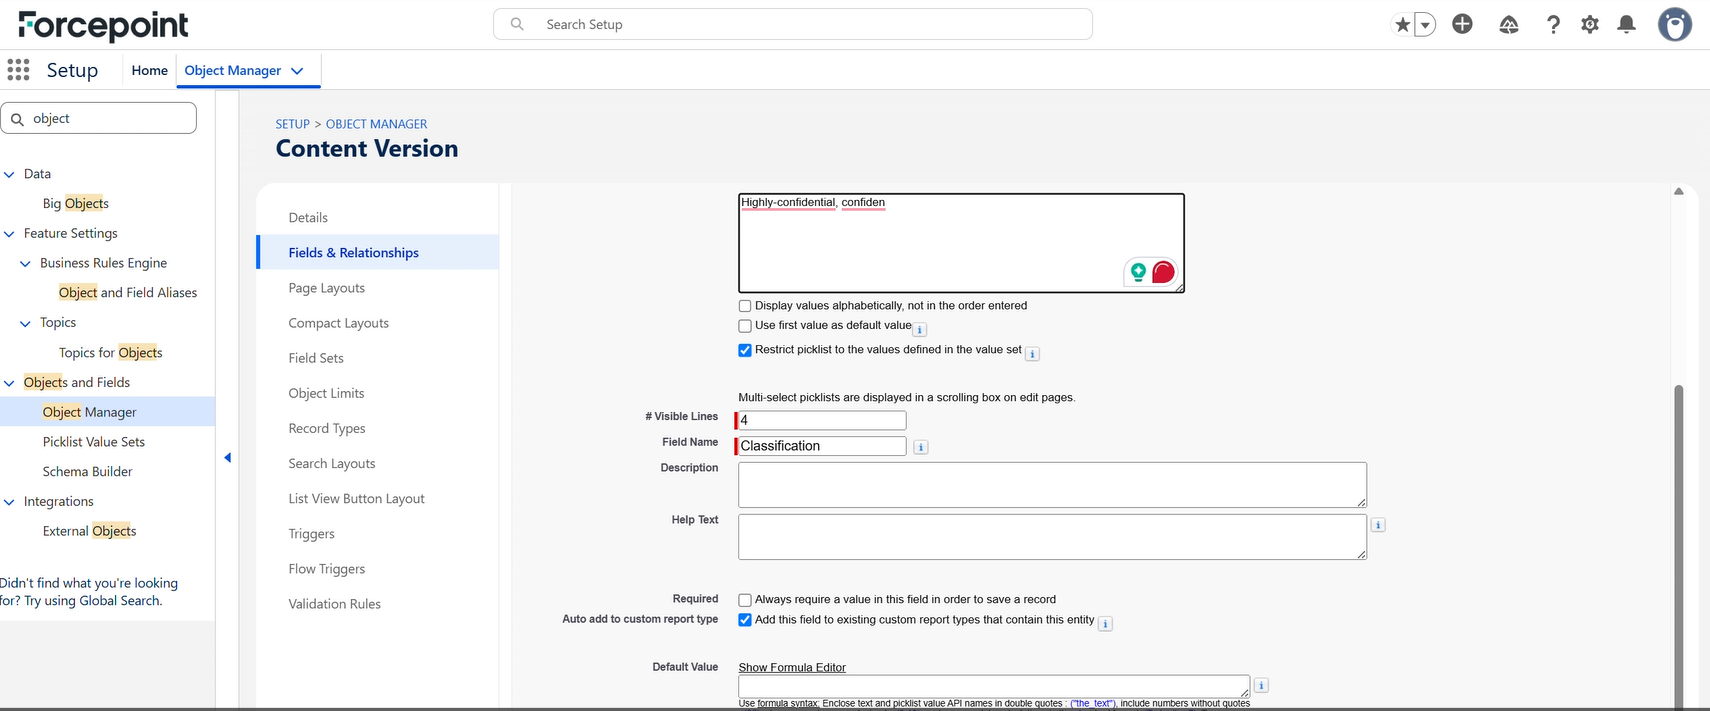Click info icon next to Field Name
This screenshot has width=1710, height=711.
pyautogui.click(x=921, y=447)
